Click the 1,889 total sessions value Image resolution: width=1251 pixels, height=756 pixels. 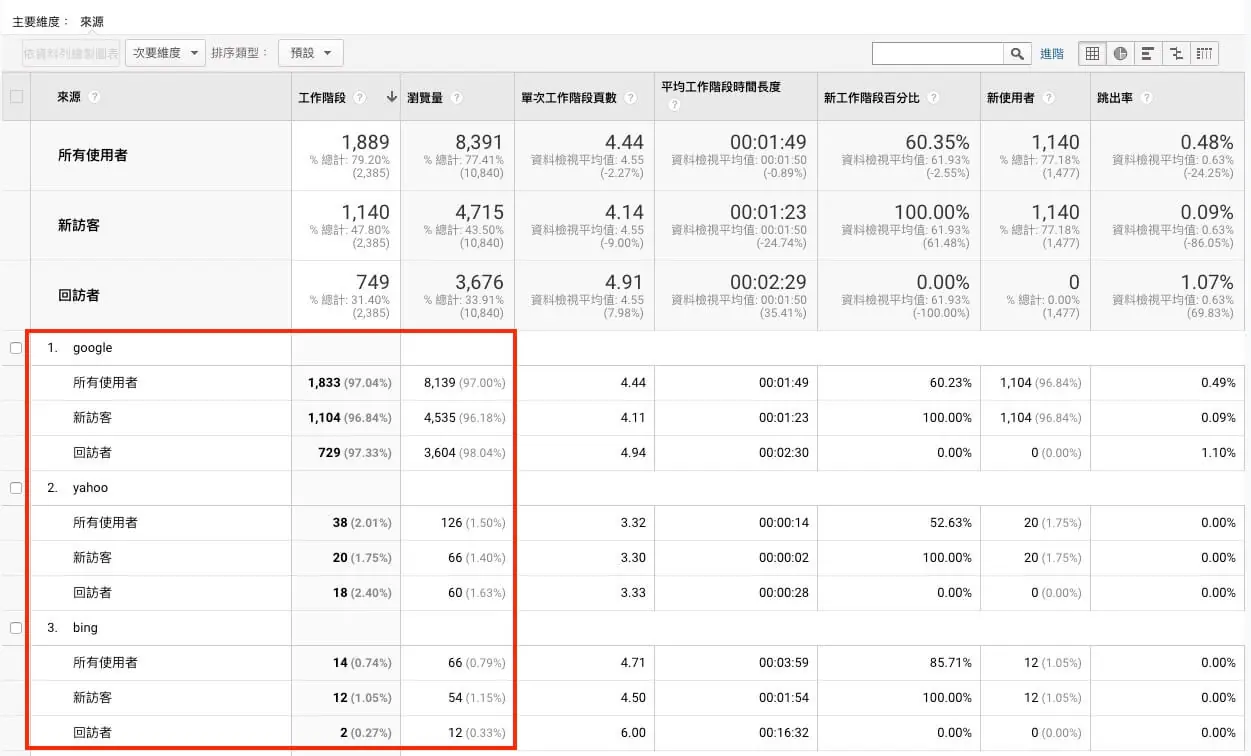point(365,142)
